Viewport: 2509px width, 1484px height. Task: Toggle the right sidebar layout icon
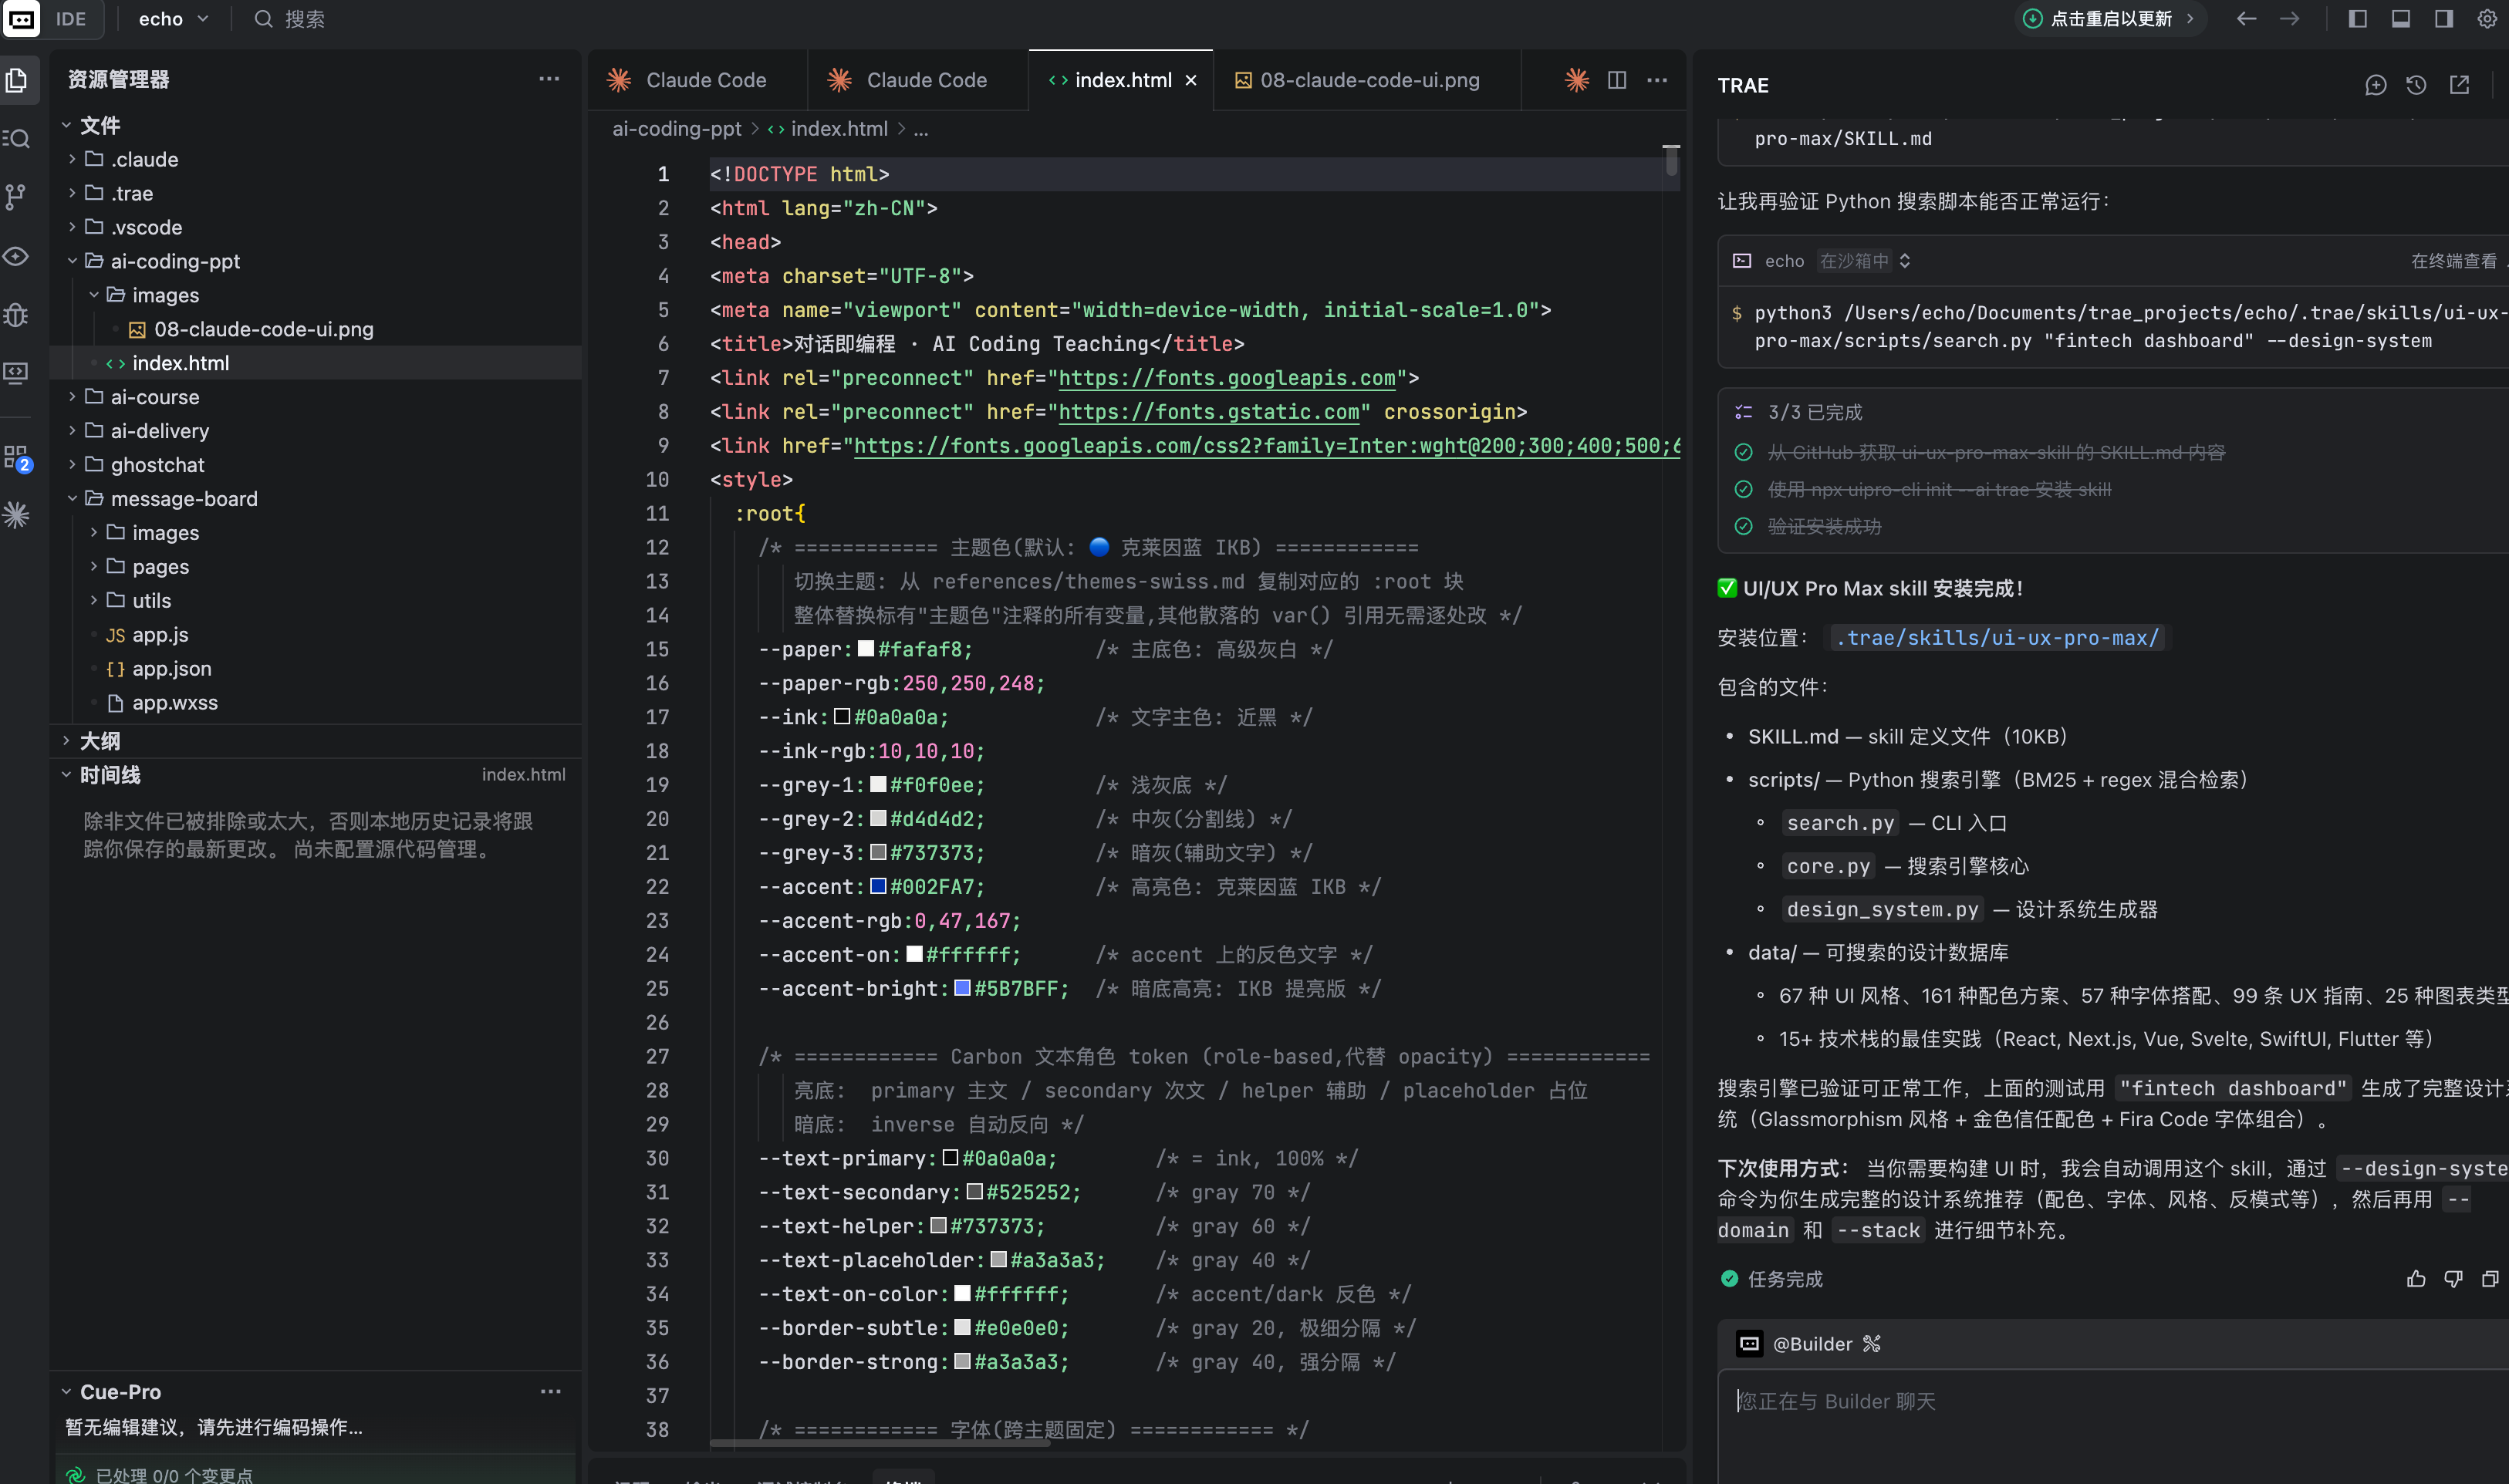pyautogui.click(x=2444, y=19)
